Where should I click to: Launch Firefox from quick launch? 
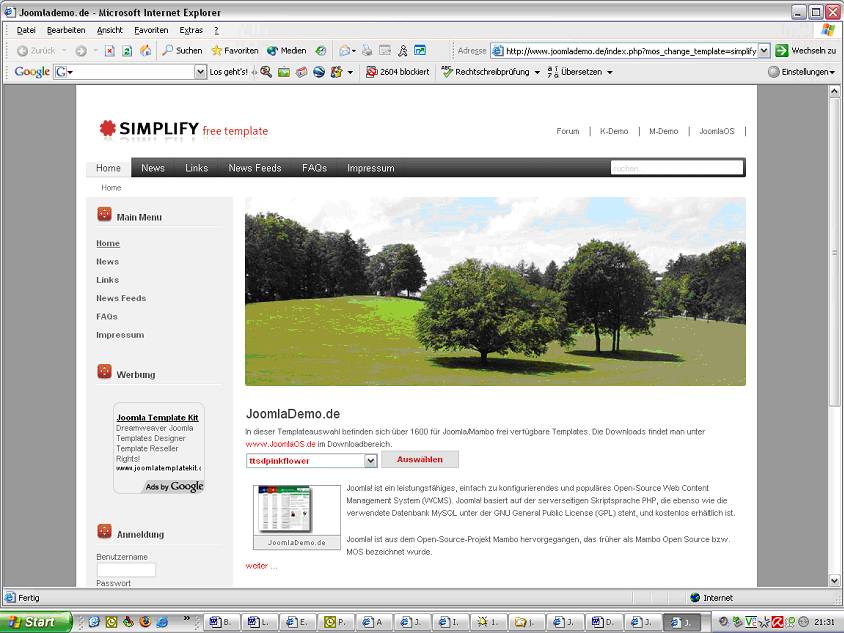click(x=145, y=622)
